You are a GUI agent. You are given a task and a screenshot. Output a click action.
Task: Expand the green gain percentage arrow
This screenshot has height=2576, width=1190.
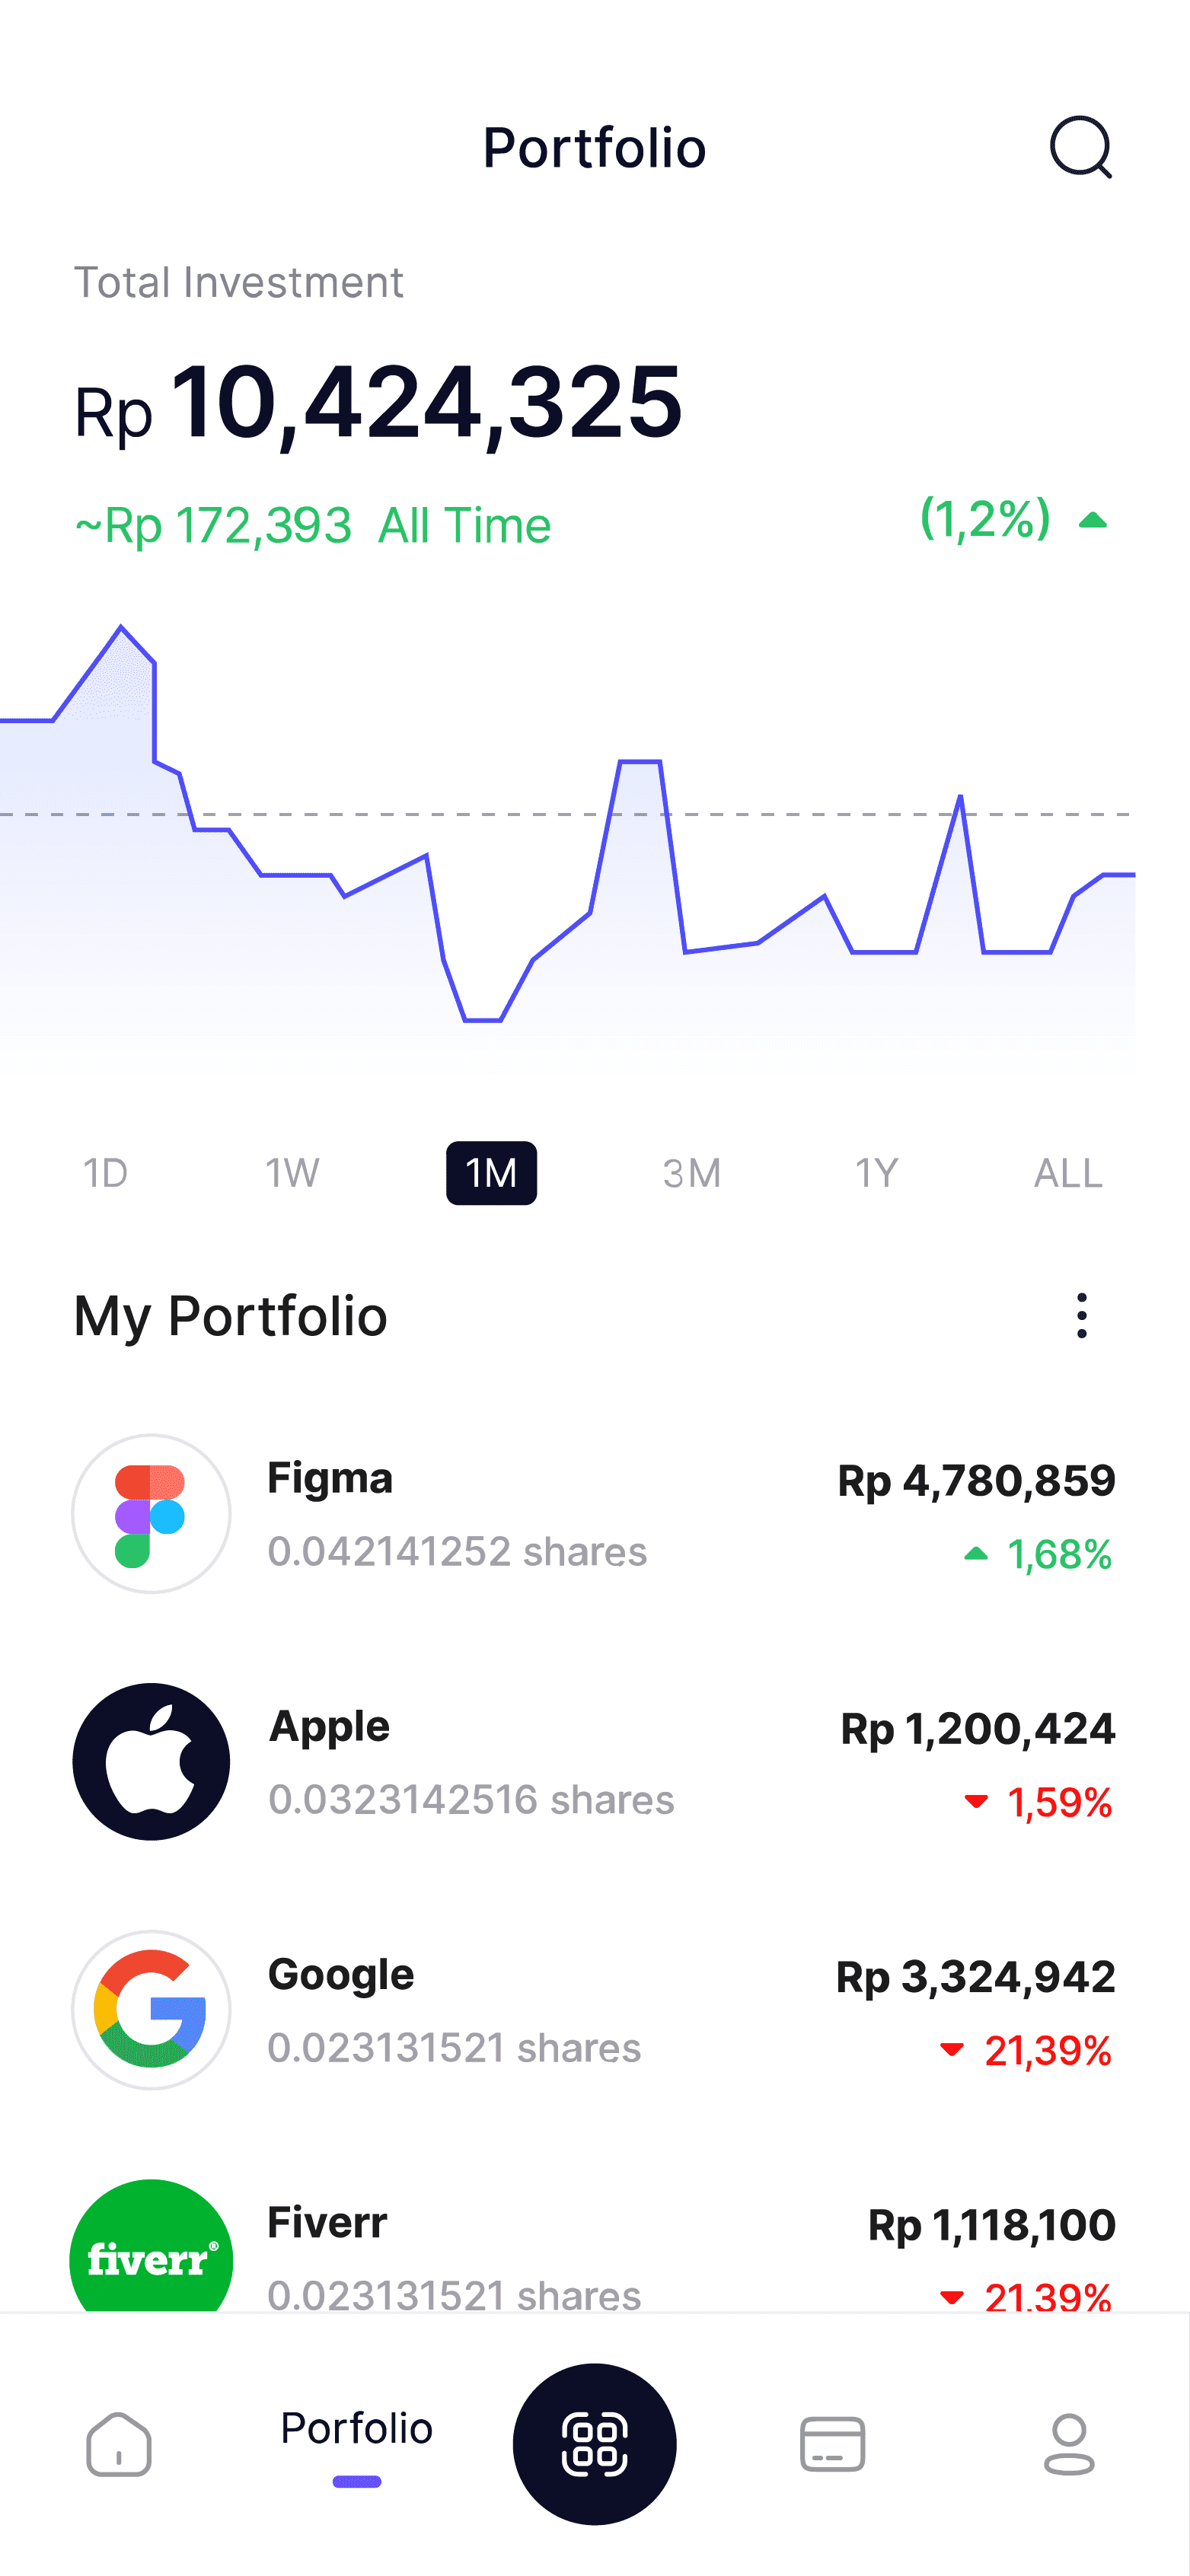pos(1093,520)
